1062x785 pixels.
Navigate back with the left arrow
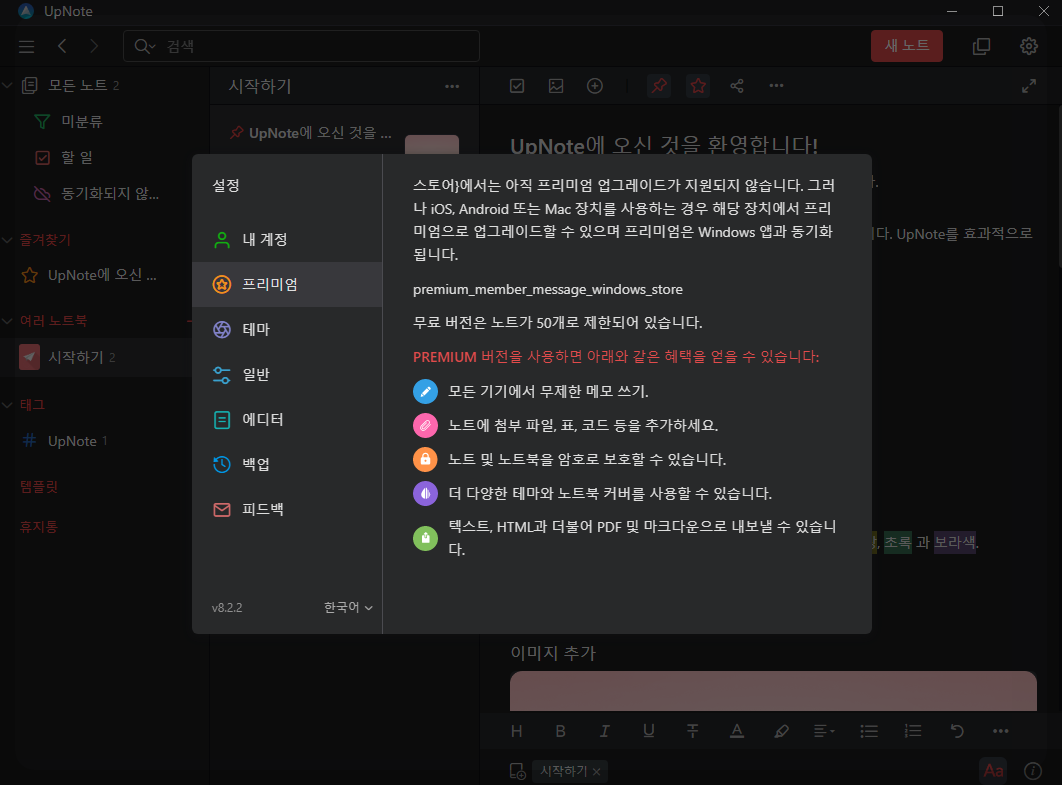click(62, 46)
